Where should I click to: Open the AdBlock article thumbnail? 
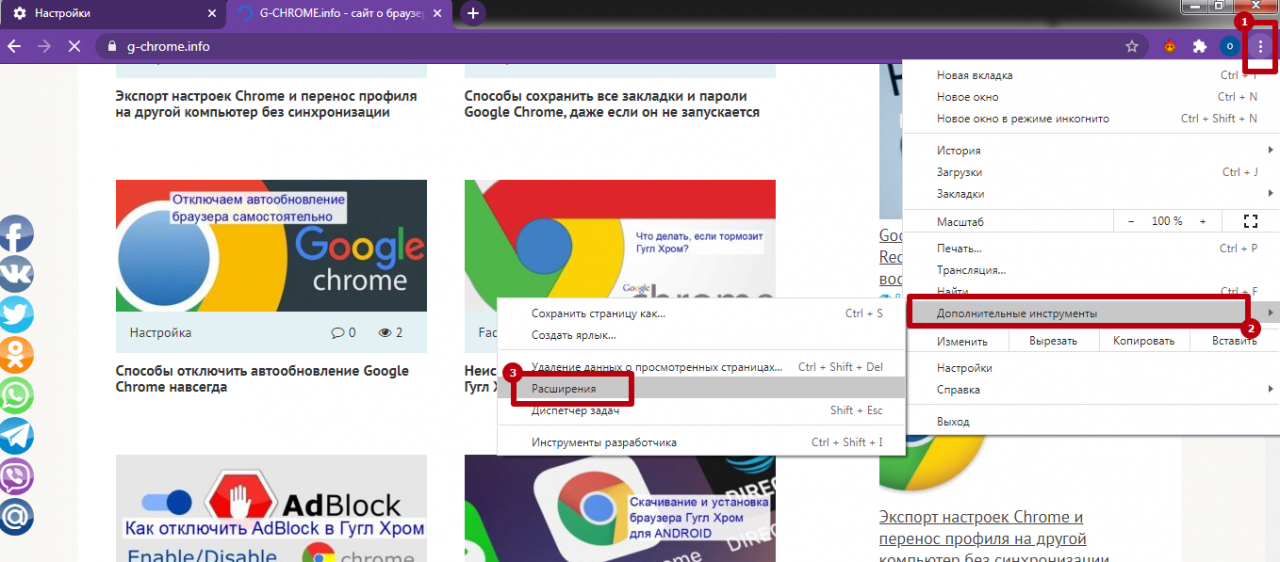[271, 508]
